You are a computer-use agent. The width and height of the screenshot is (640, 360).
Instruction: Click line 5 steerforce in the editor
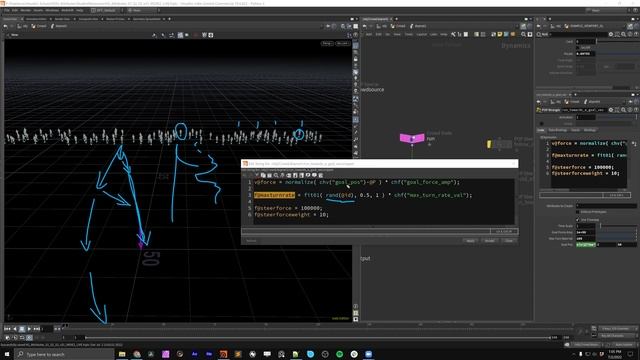pyautogui.click(x=288, y=208)
